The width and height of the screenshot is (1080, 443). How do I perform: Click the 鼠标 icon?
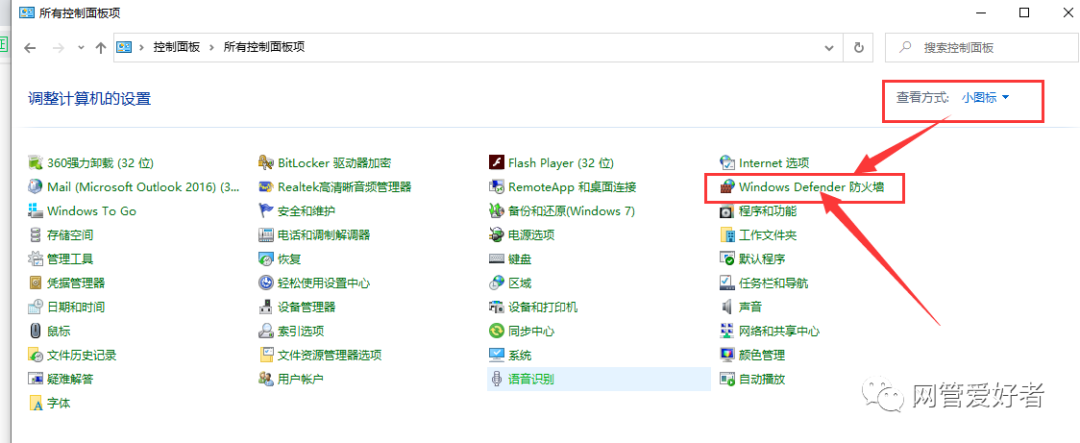(35, 331)
